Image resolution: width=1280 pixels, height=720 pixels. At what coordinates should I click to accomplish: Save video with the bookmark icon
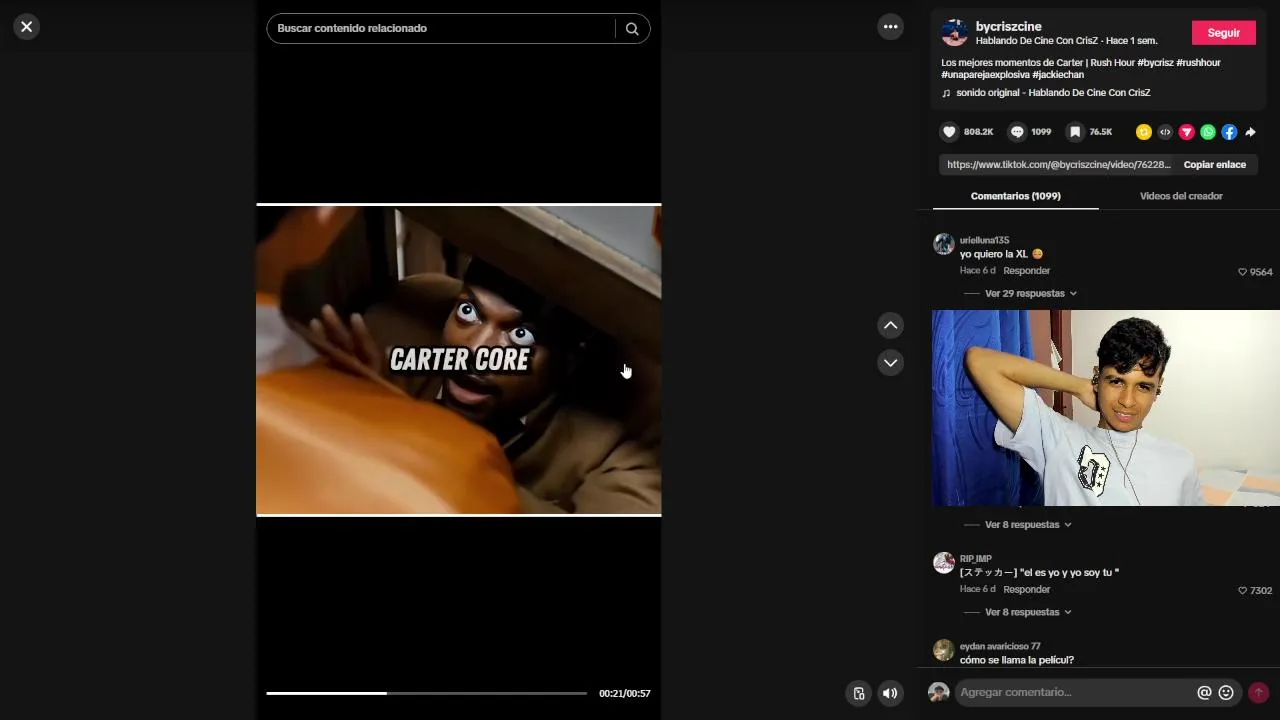click(1075, 132)
